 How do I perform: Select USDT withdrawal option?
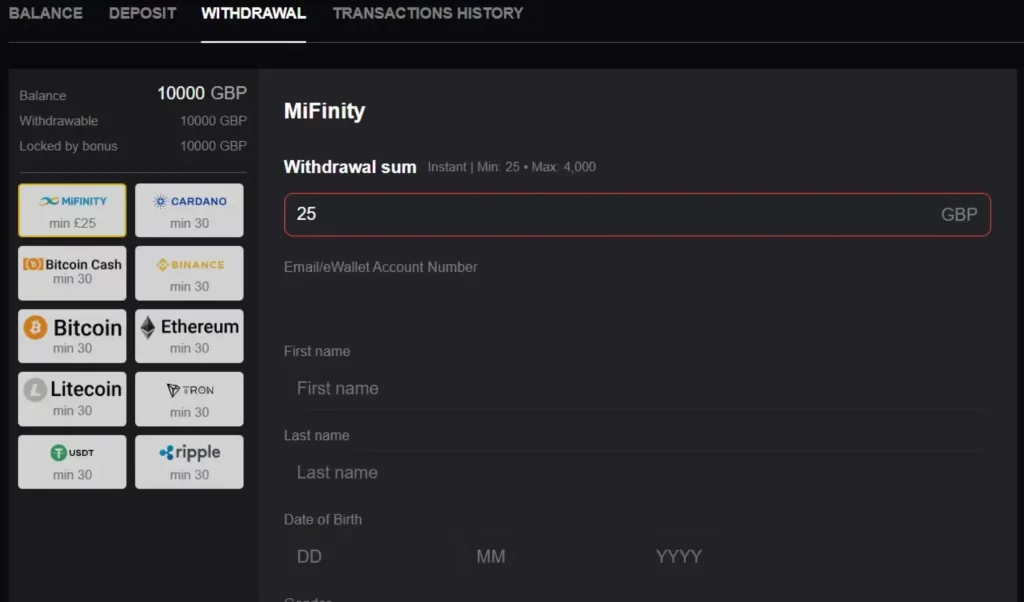(72, 462)
